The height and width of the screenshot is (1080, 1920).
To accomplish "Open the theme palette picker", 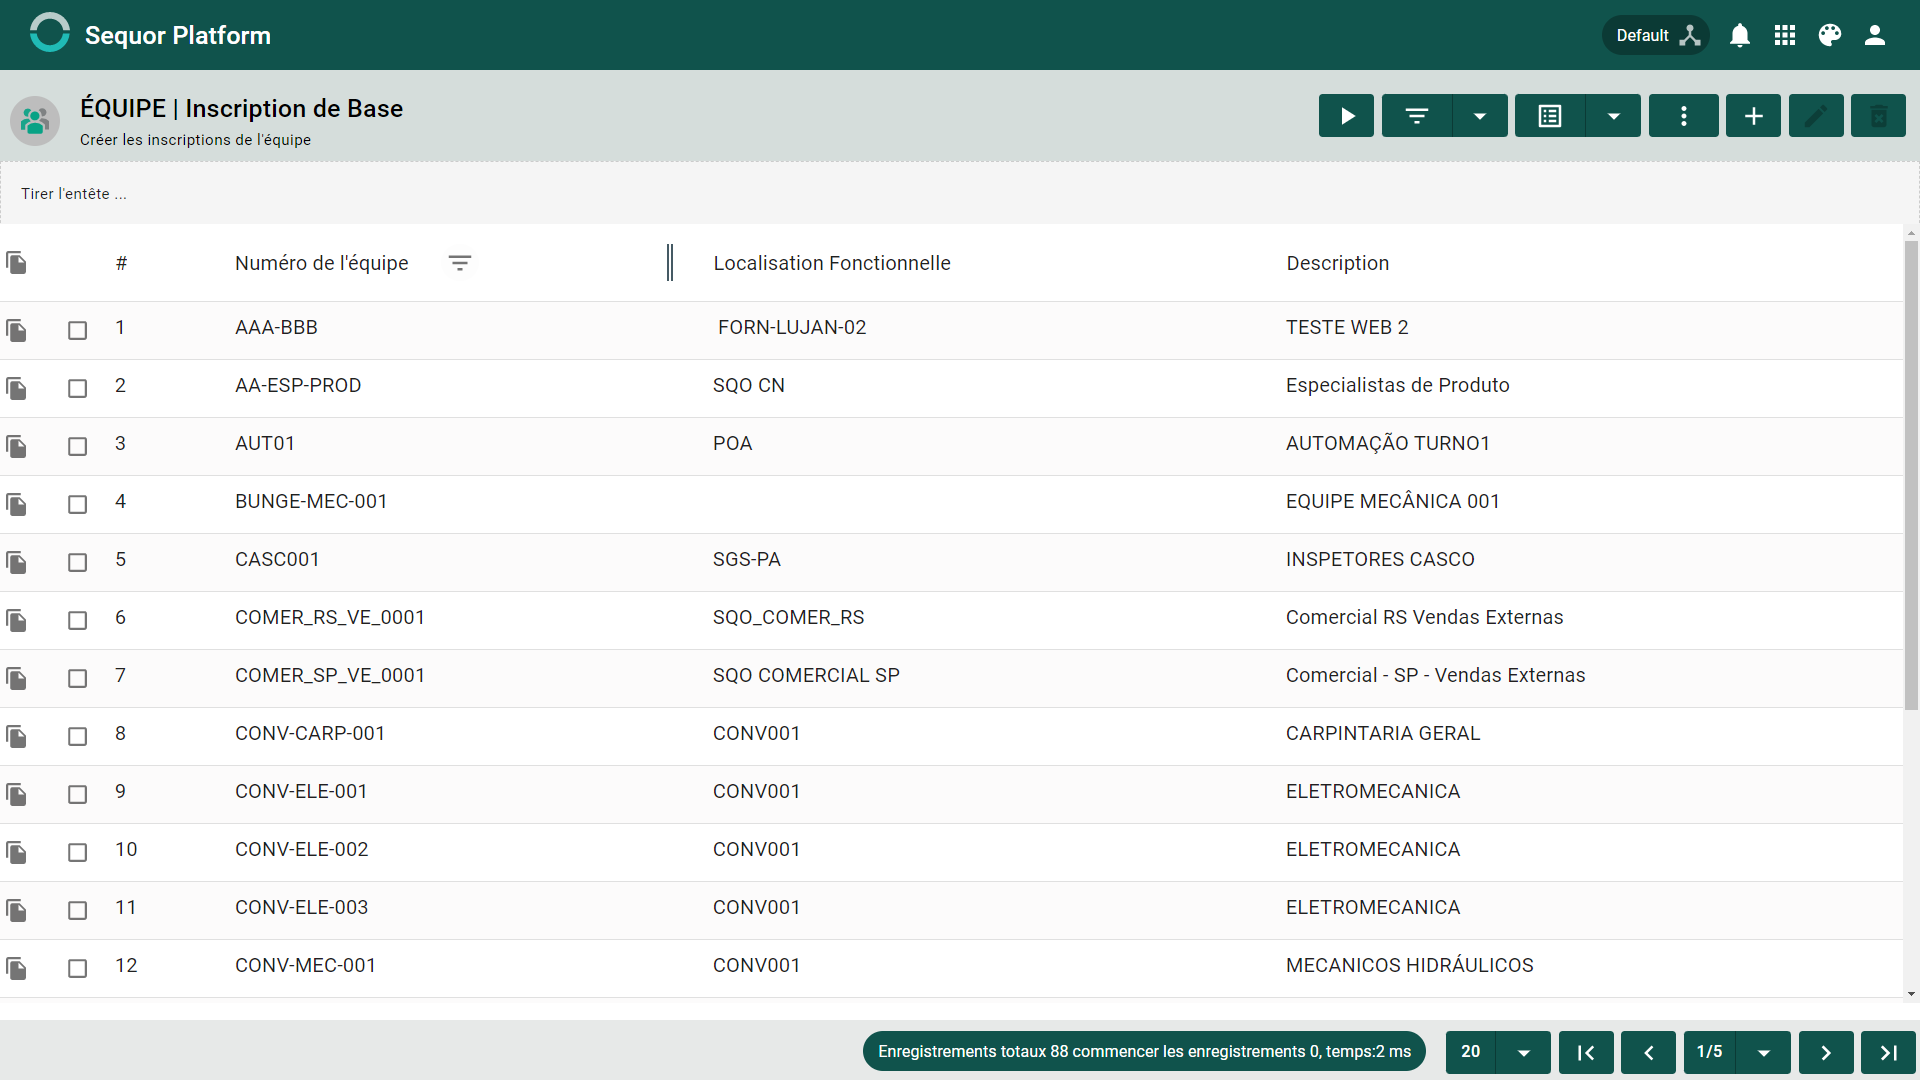I will click(1830, 35).
